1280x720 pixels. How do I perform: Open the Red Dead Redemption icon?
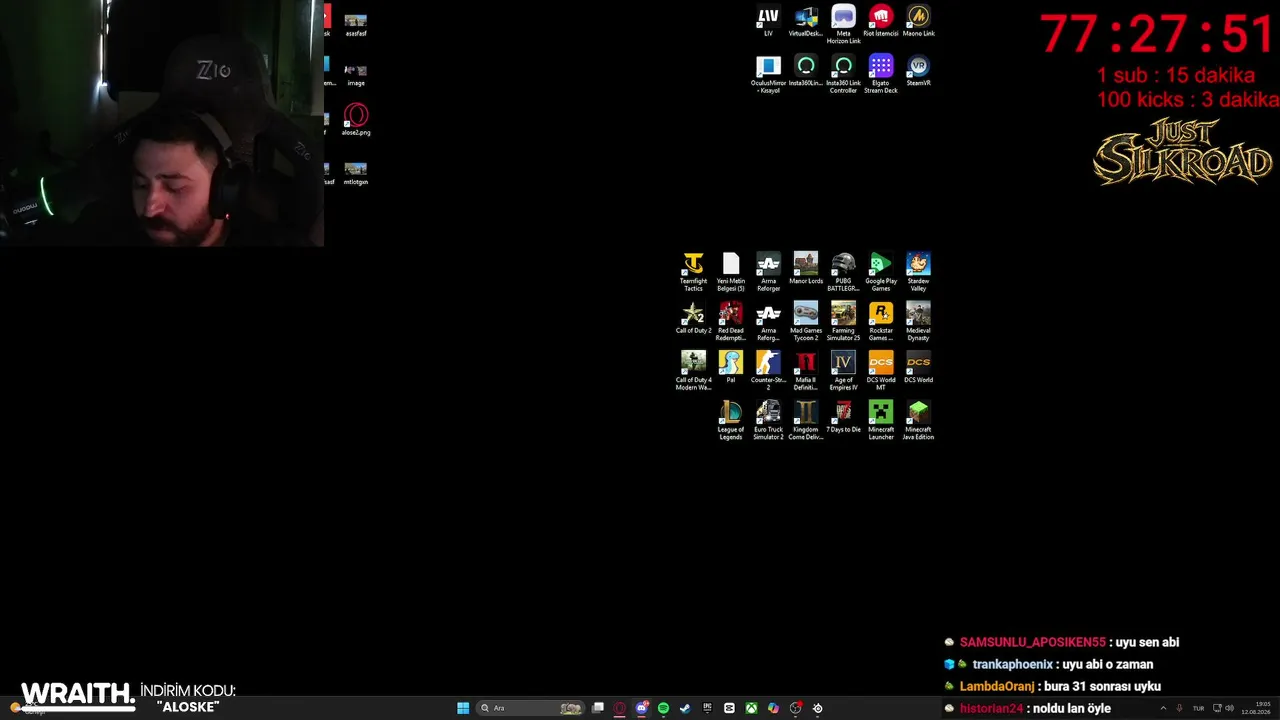tap(731, 322)
